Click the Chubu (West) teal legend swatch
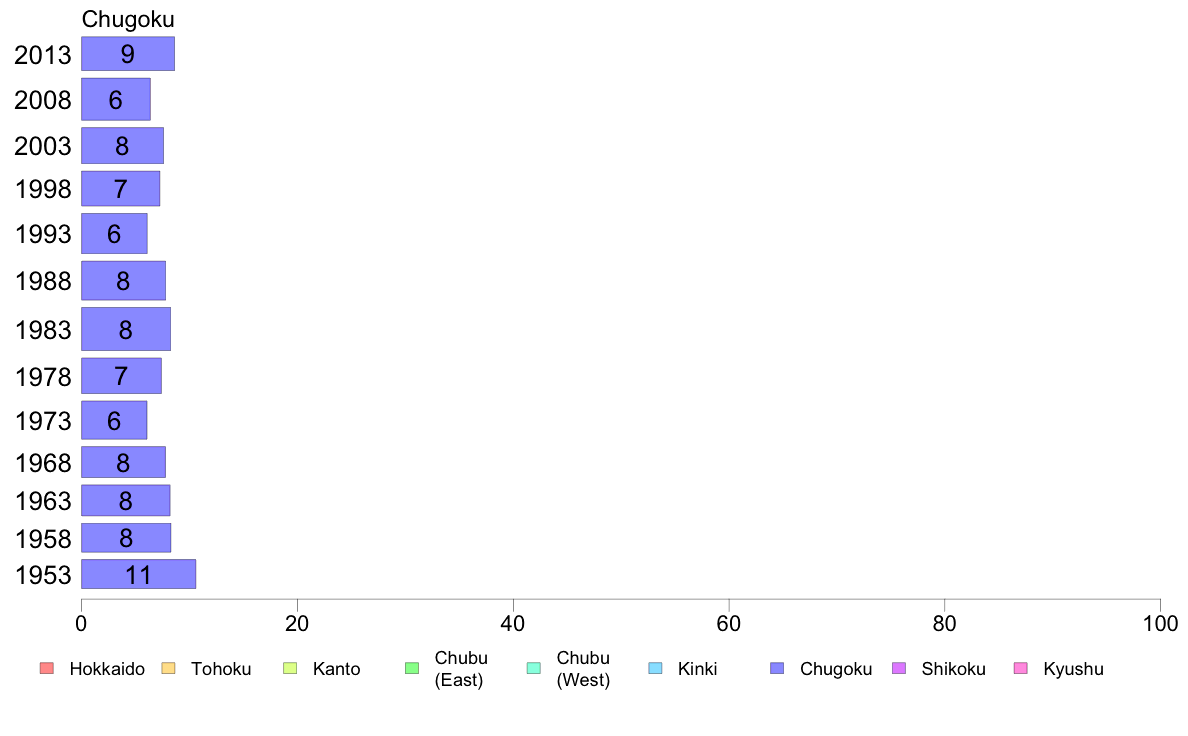Image resolution: width=1188 pixels, height=736 pixels. tap(533, 668)
